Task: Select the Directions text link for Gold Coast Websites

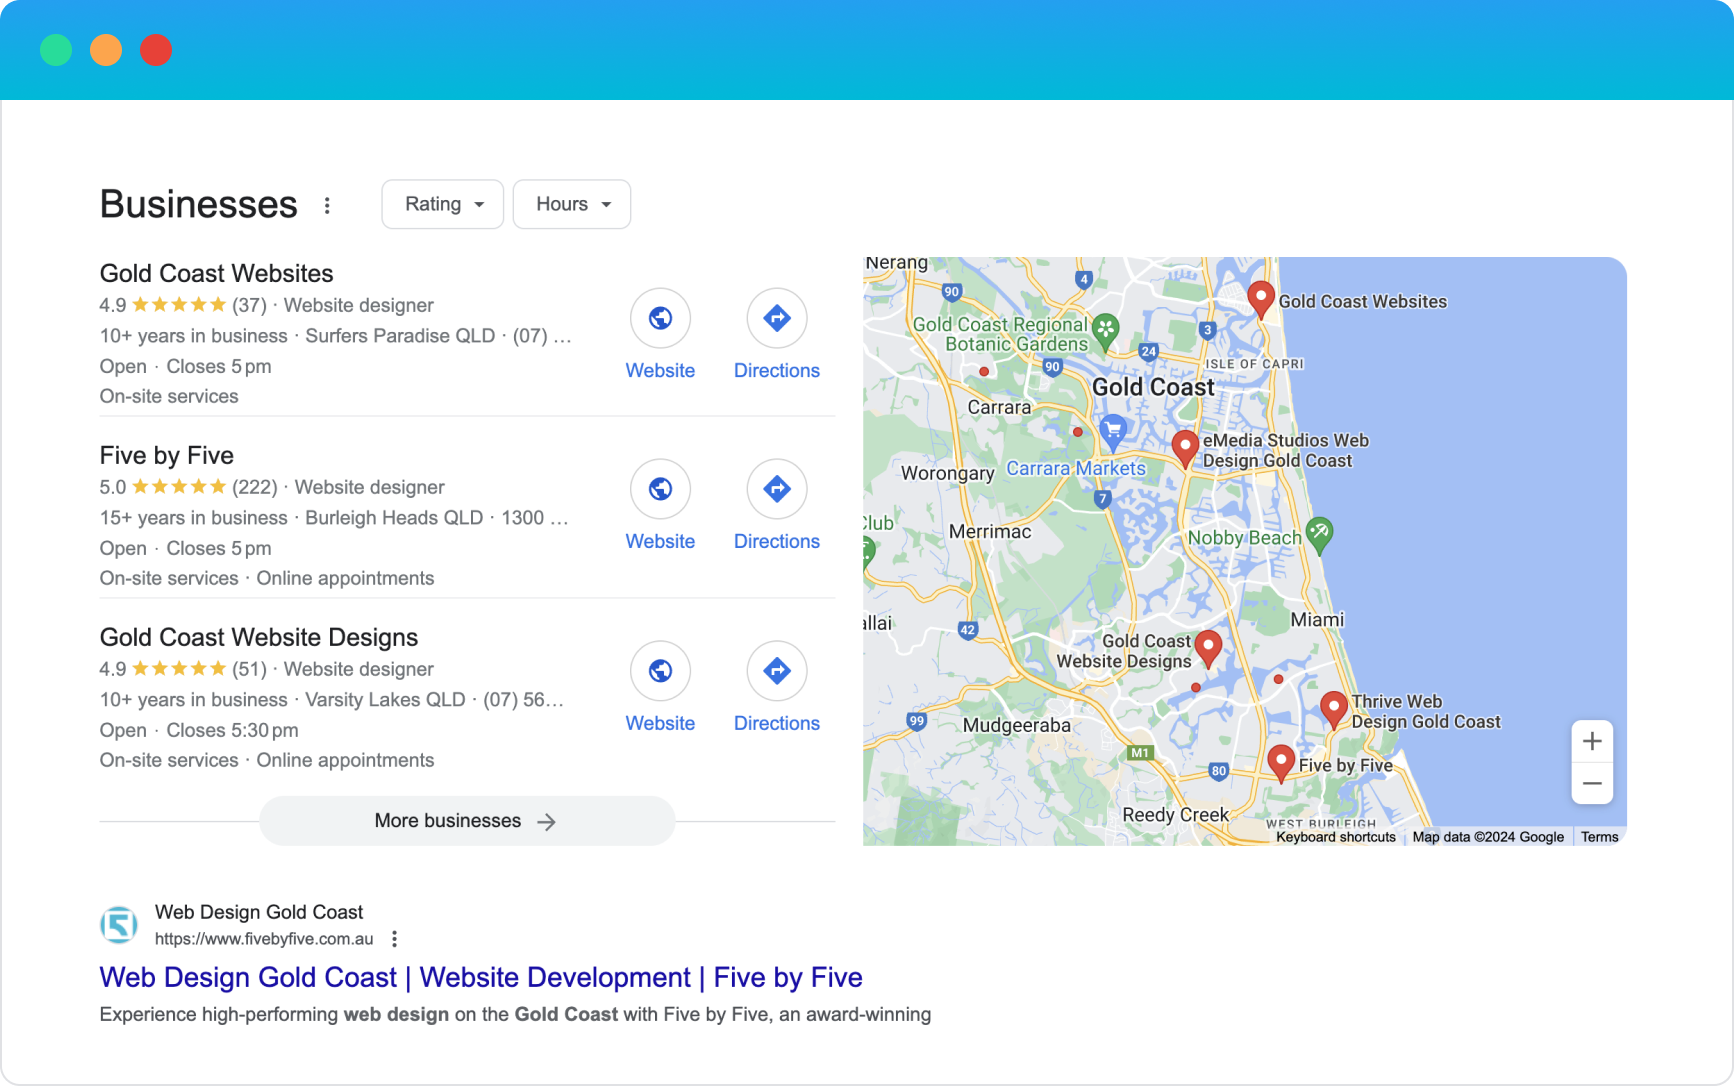Action: 777,370
